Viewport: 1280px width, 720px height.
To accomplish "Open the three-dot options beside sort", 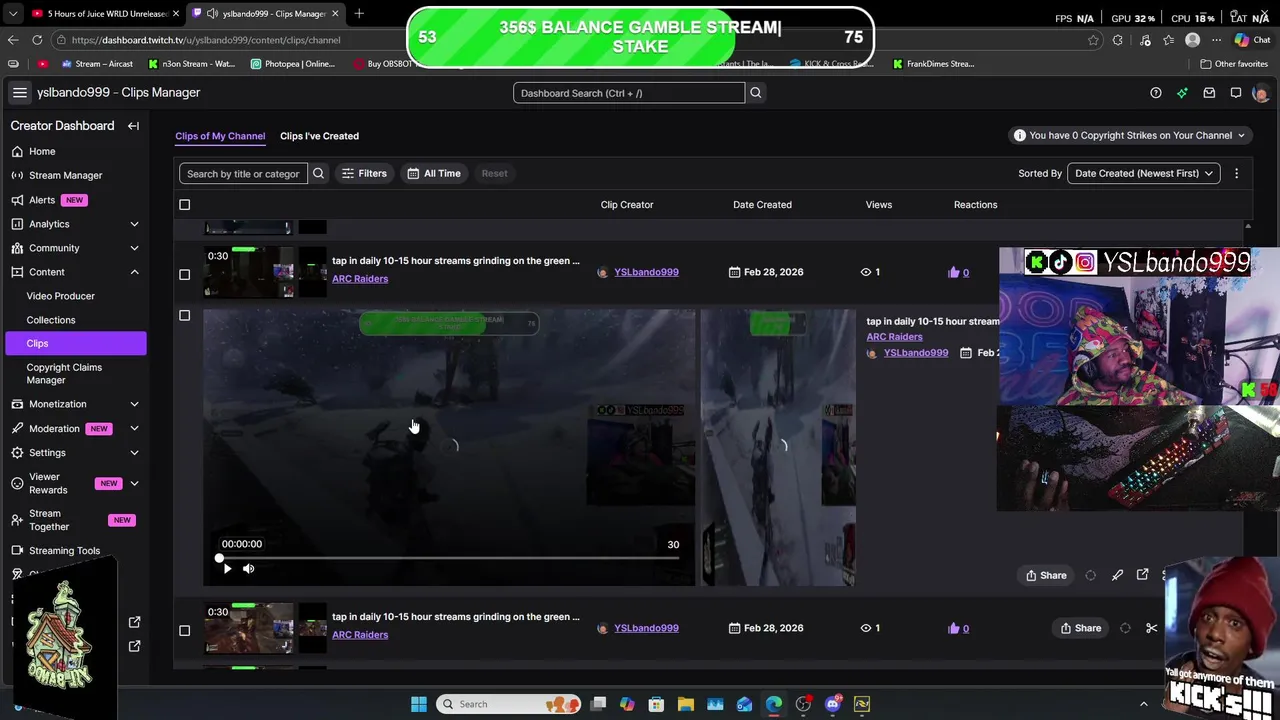I will pos(1236,173).
